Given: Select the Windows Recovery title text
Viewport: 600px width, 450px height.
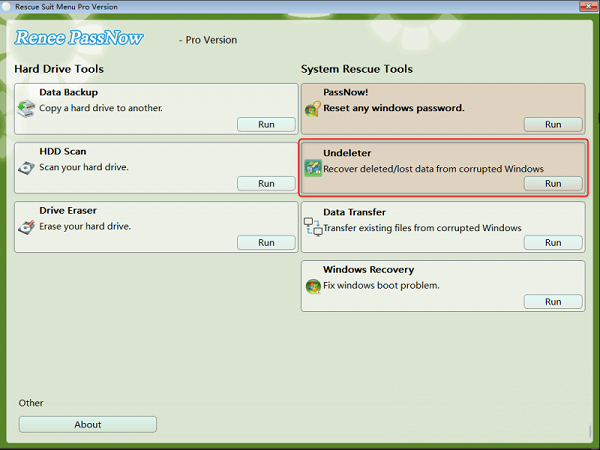Looking at the screenshot, I should 368,269.
